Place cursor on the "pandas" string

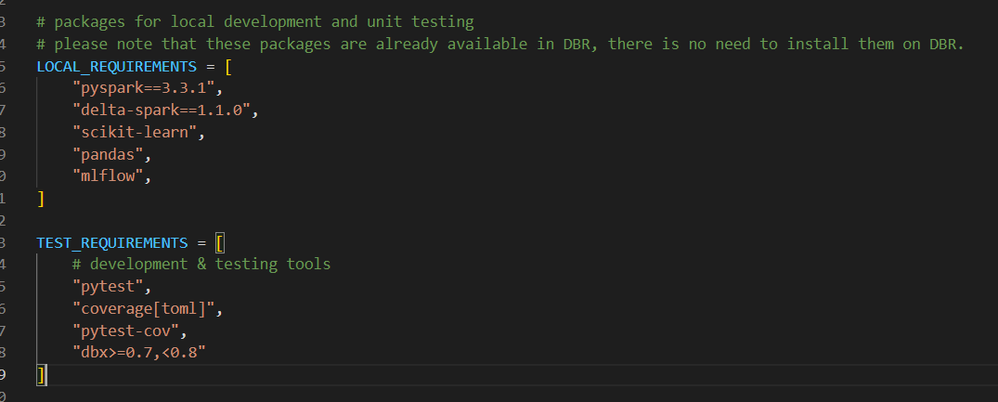108,154
